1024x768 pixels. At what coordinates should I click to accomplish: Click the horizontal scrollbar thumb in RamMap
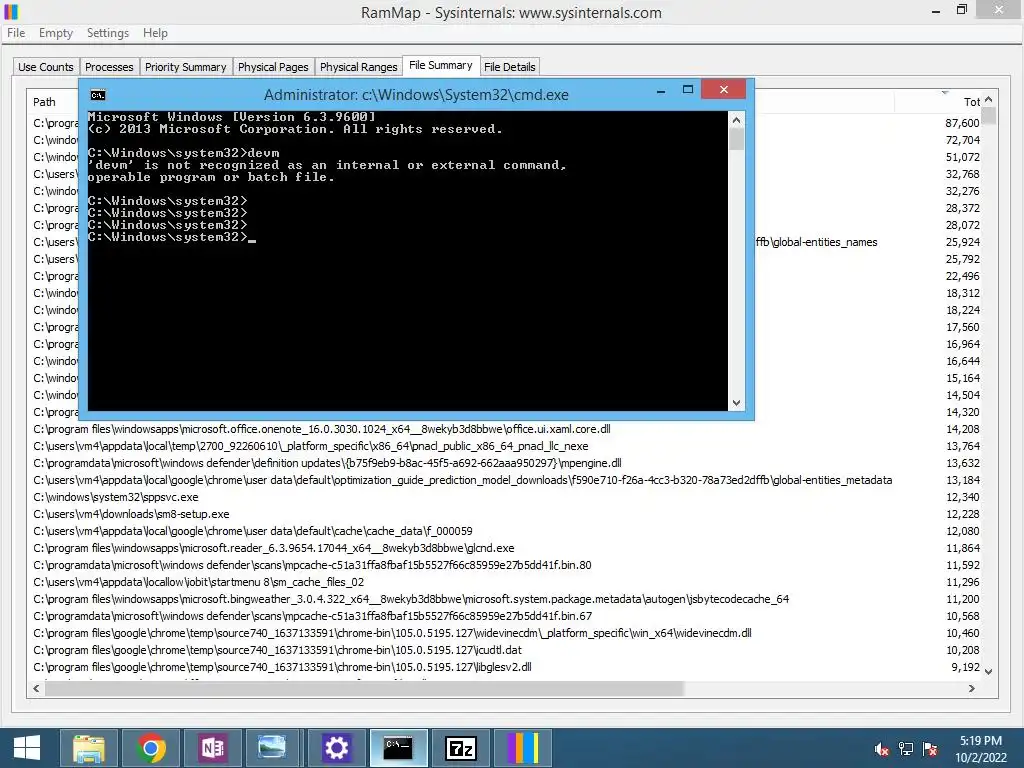(x=364, y=688)
